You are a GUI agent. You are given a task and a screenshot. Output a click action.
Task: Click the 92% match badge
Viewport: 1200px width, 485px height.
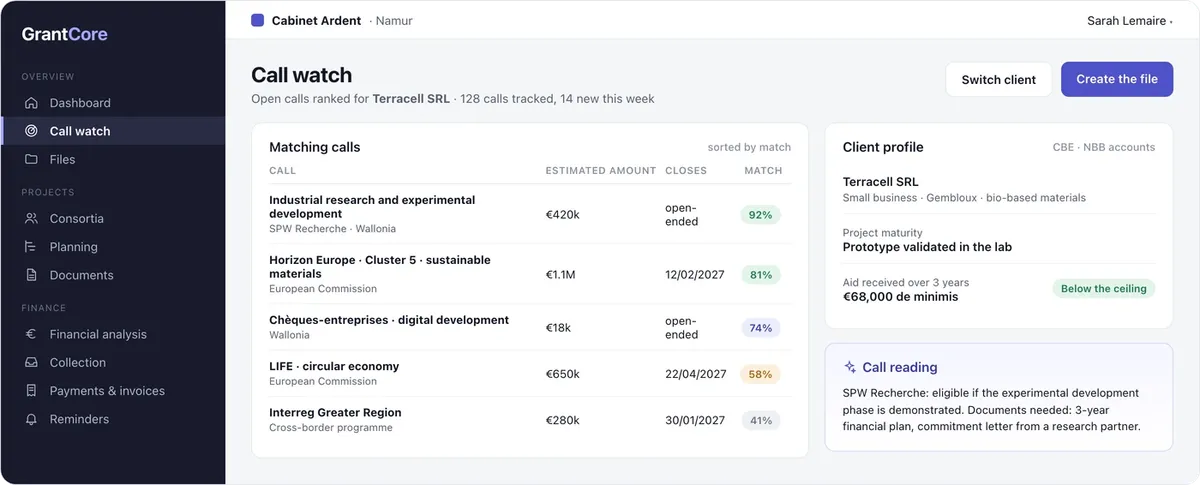click(761, 215)
